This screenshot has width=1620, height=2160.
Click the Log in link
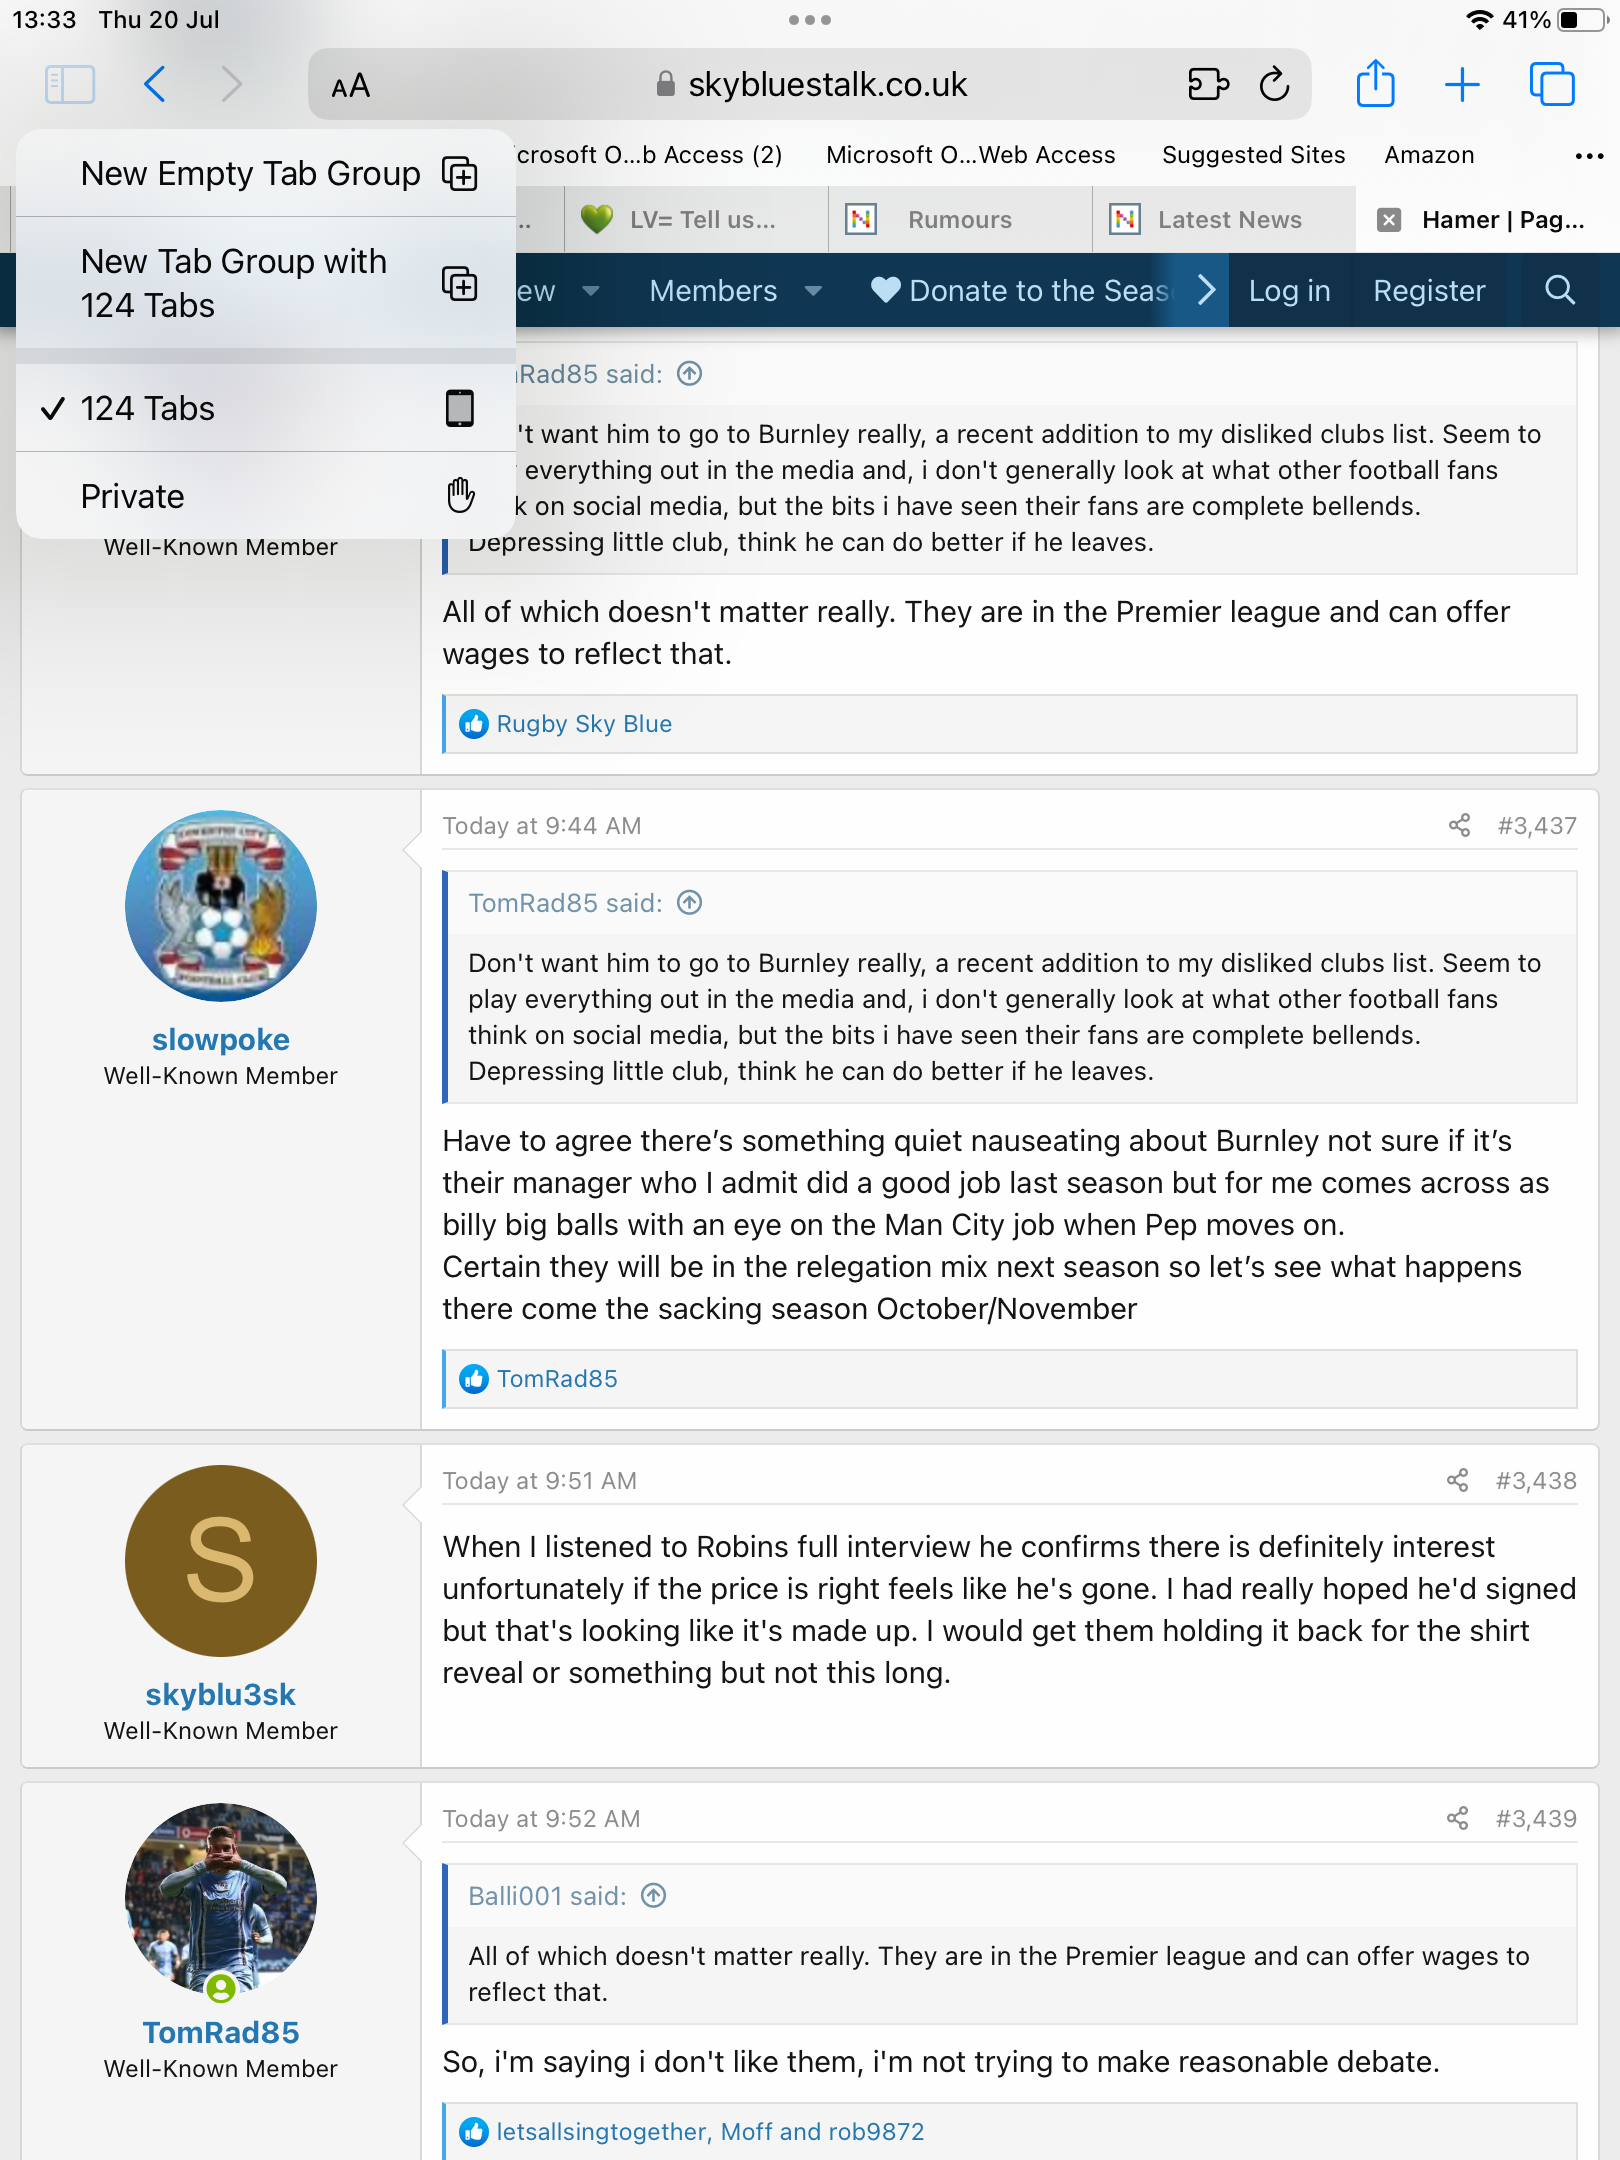[1289, 291]
